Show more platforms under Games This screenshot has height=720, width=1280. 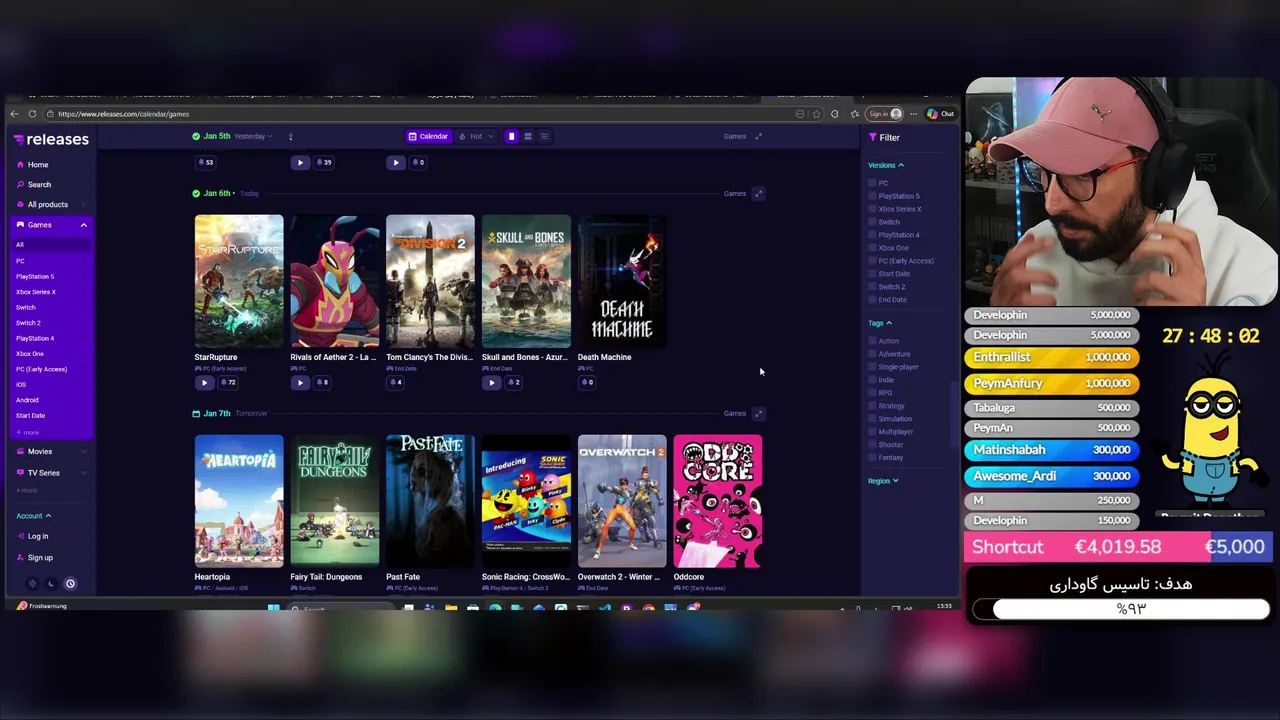tap(27, 432)
